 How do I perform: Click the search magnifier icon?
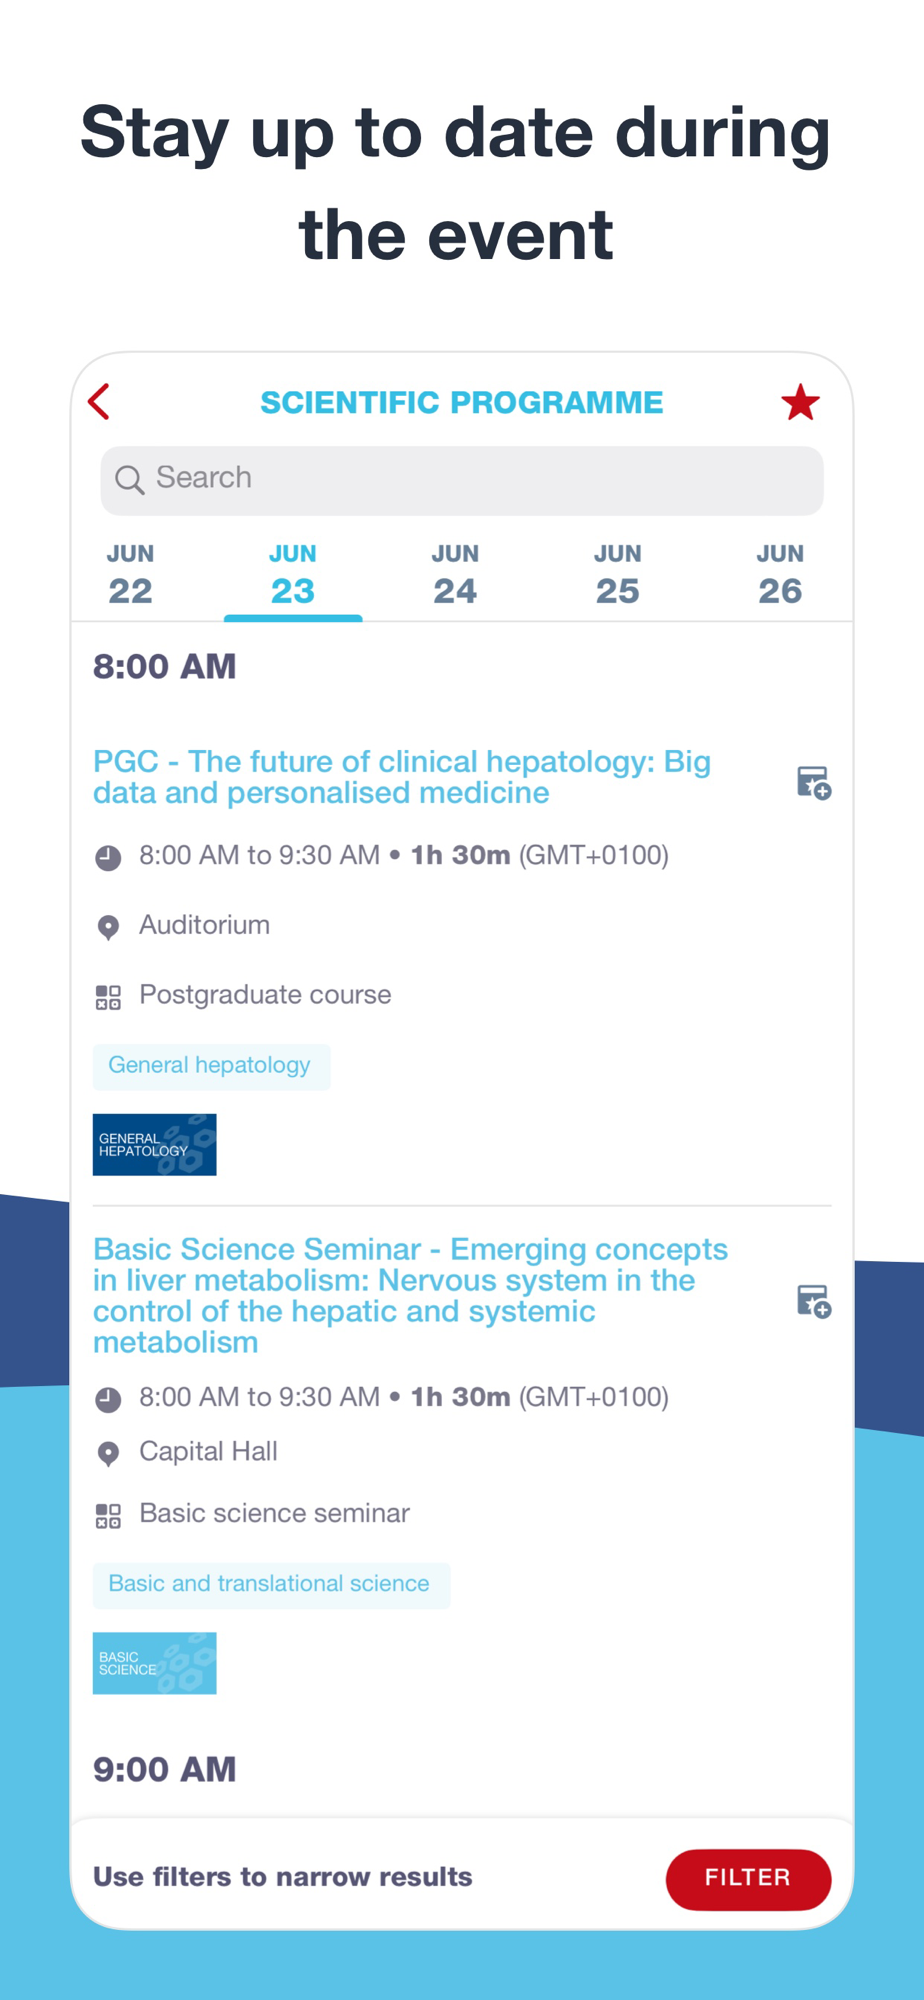(129, 479)
